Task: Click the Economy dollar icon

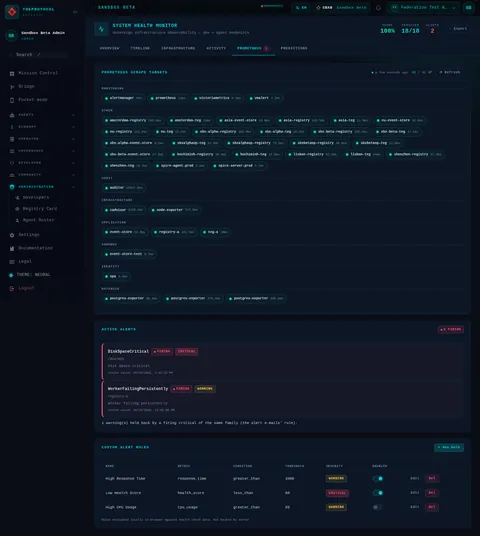Action: [12, 127]
